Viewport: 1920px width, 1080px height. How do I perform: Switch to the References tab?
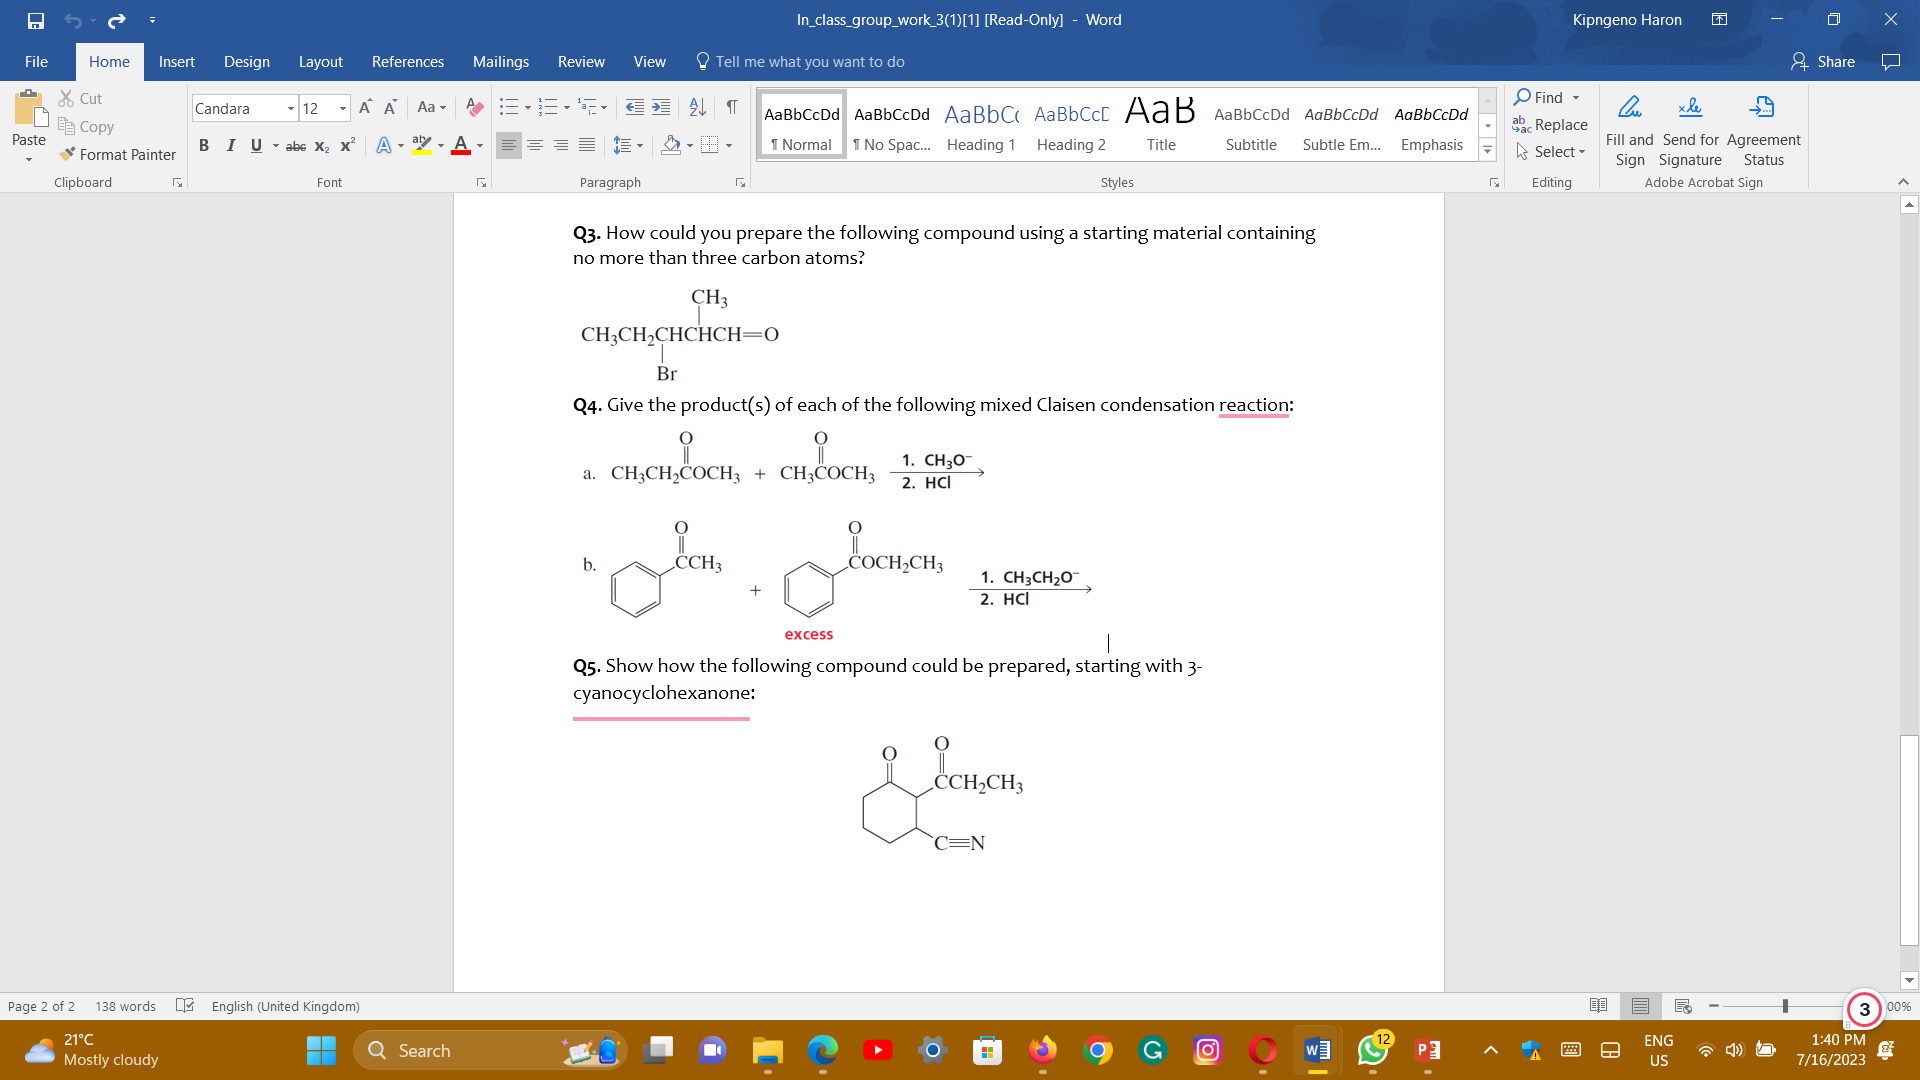[408, 62]
